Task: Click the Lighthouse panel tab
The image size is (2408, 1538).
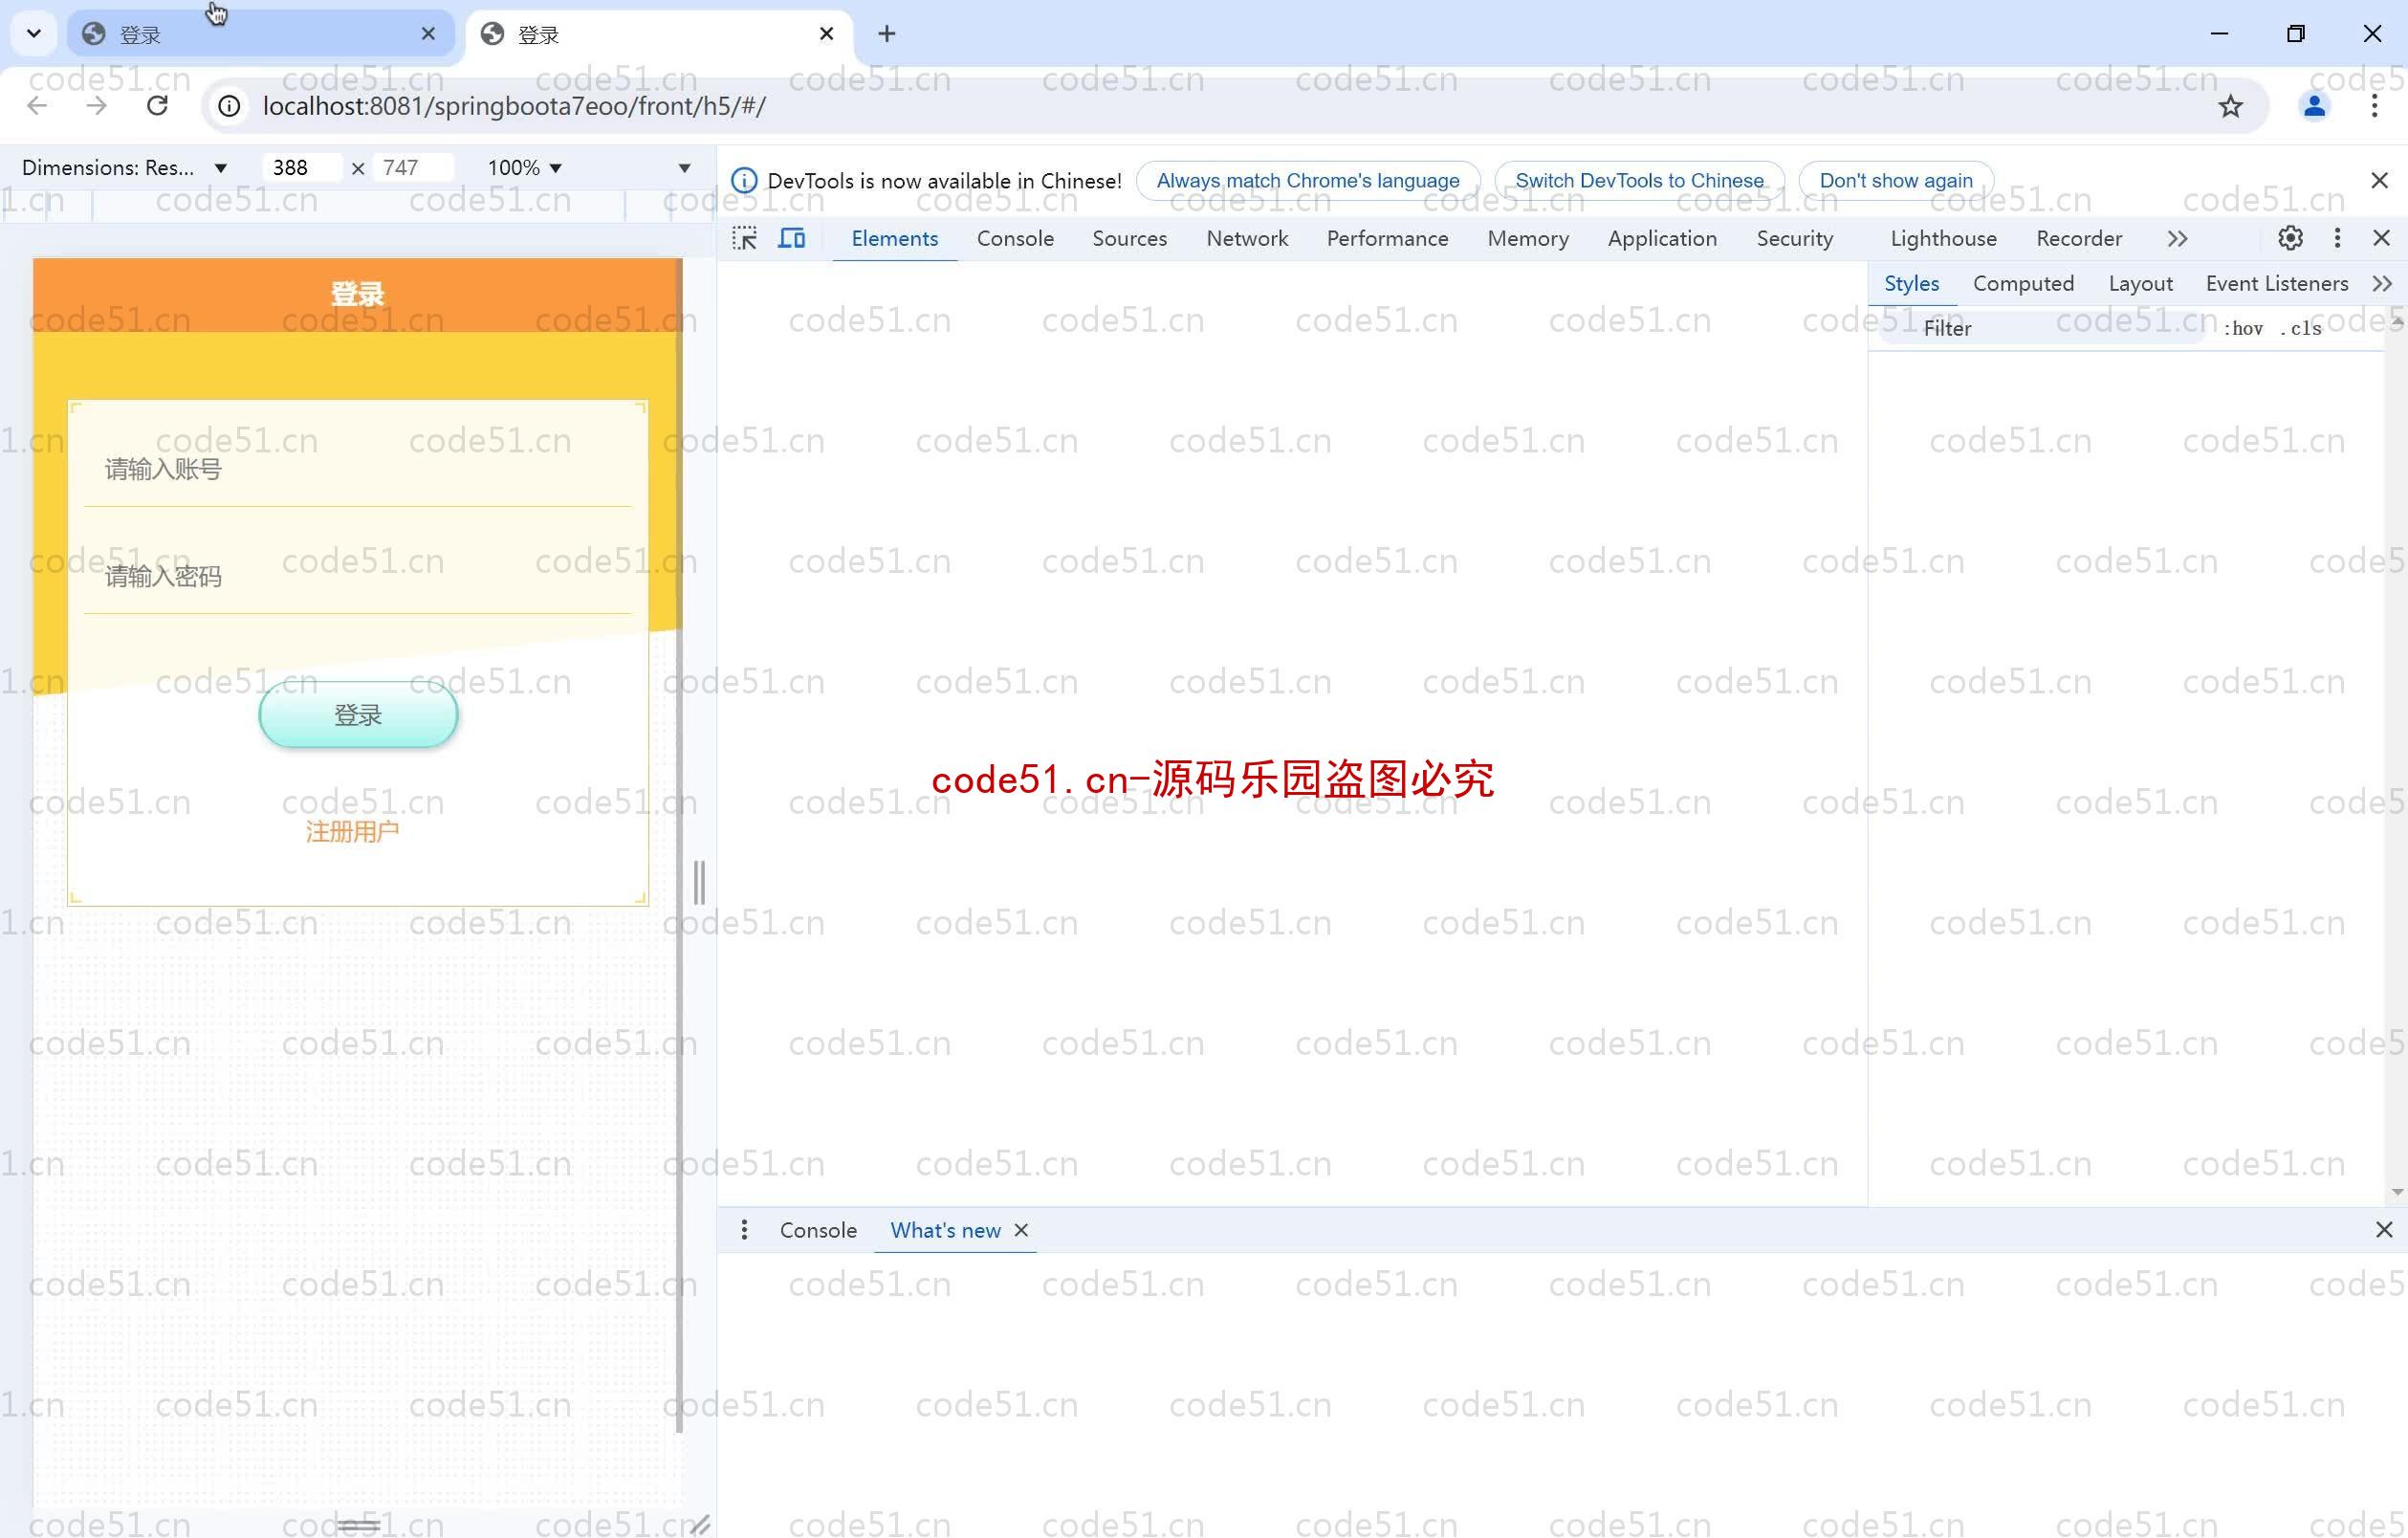Action: pyautogui.click(x=1943, y=237)
